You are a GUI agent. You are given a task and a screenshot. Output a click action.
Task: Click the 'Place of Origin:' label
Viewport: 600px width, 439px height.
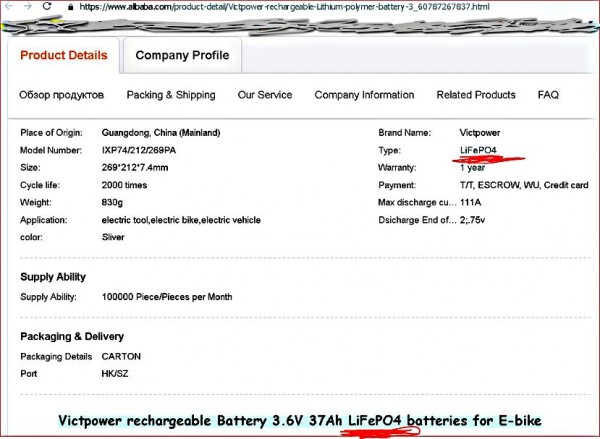51,133
